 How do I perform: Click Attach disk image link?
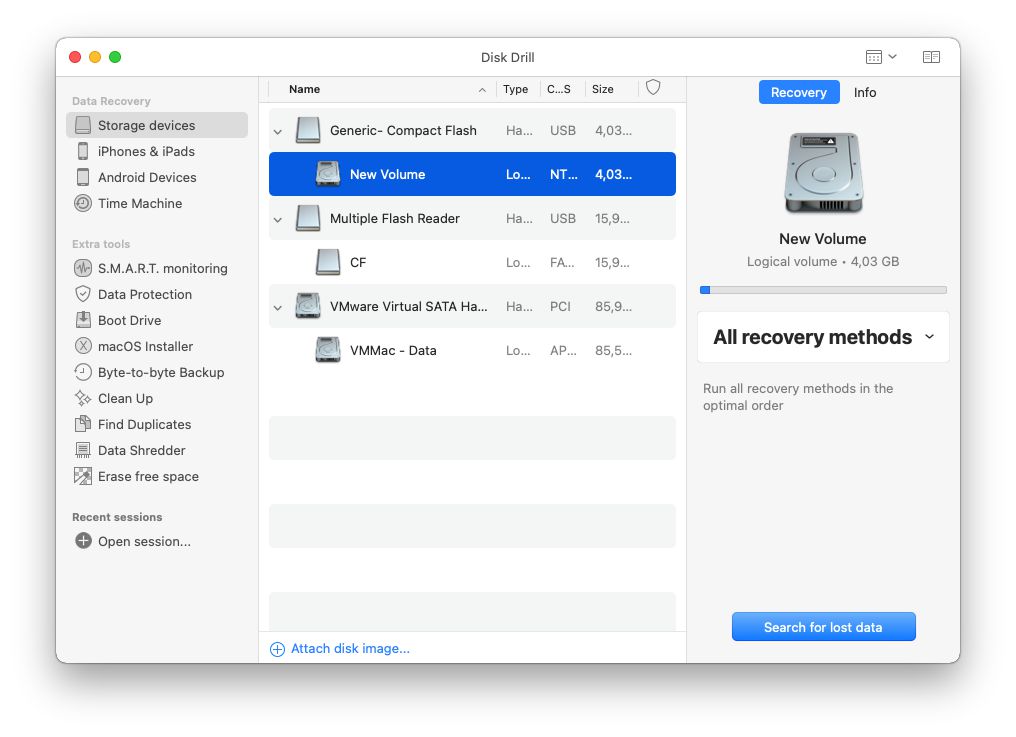coord(350,648)
